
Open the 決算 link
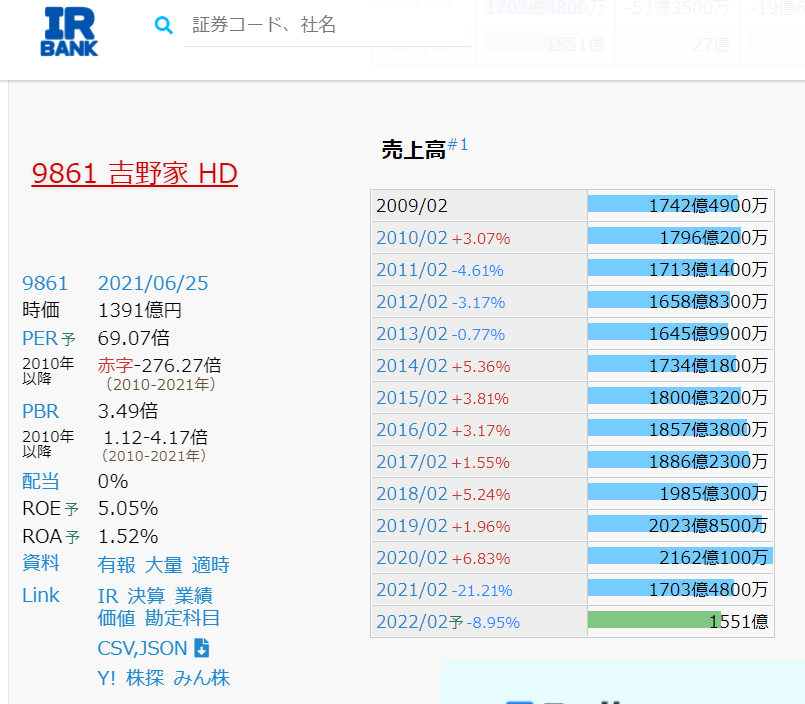pyautogui.click(x=146, y=596)
